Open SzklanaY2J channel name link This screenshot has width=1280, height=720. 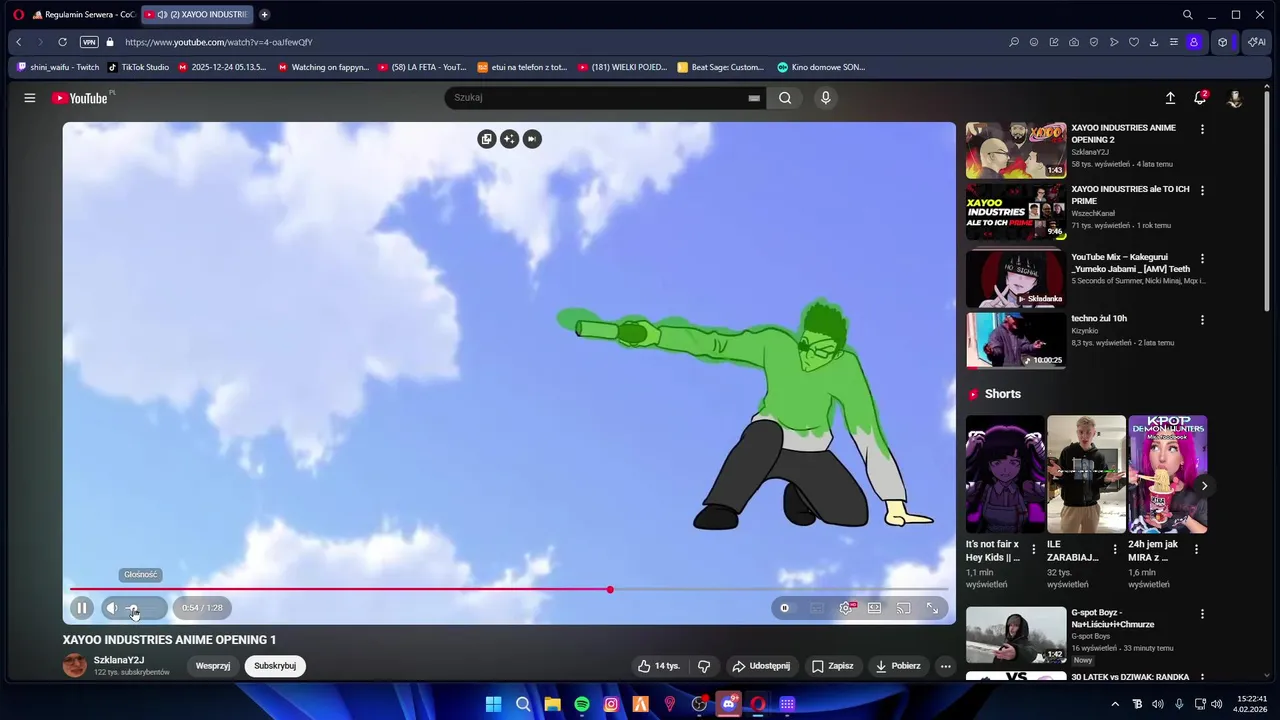[119, 660]
